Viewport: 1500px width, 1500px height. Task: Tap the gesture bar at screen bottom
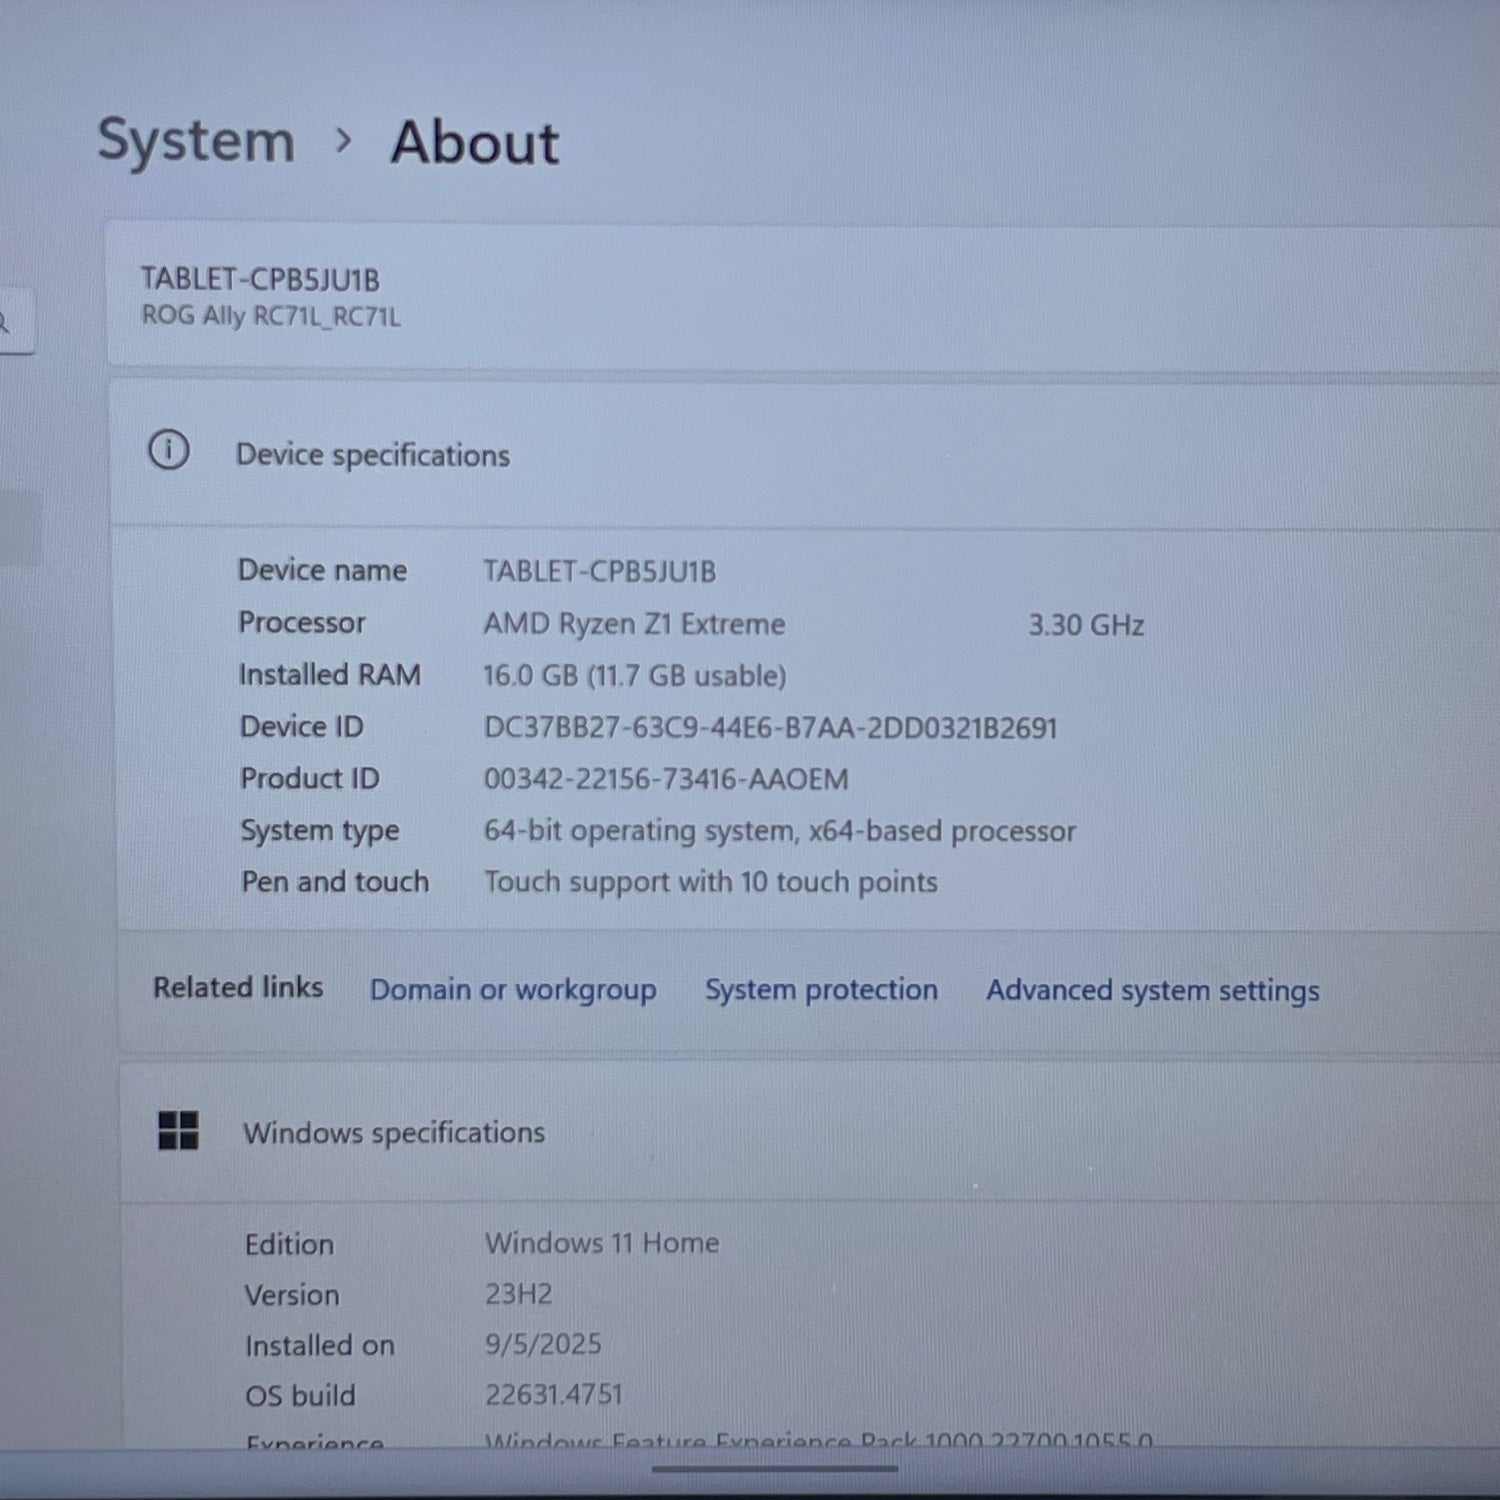(775, 1469)
